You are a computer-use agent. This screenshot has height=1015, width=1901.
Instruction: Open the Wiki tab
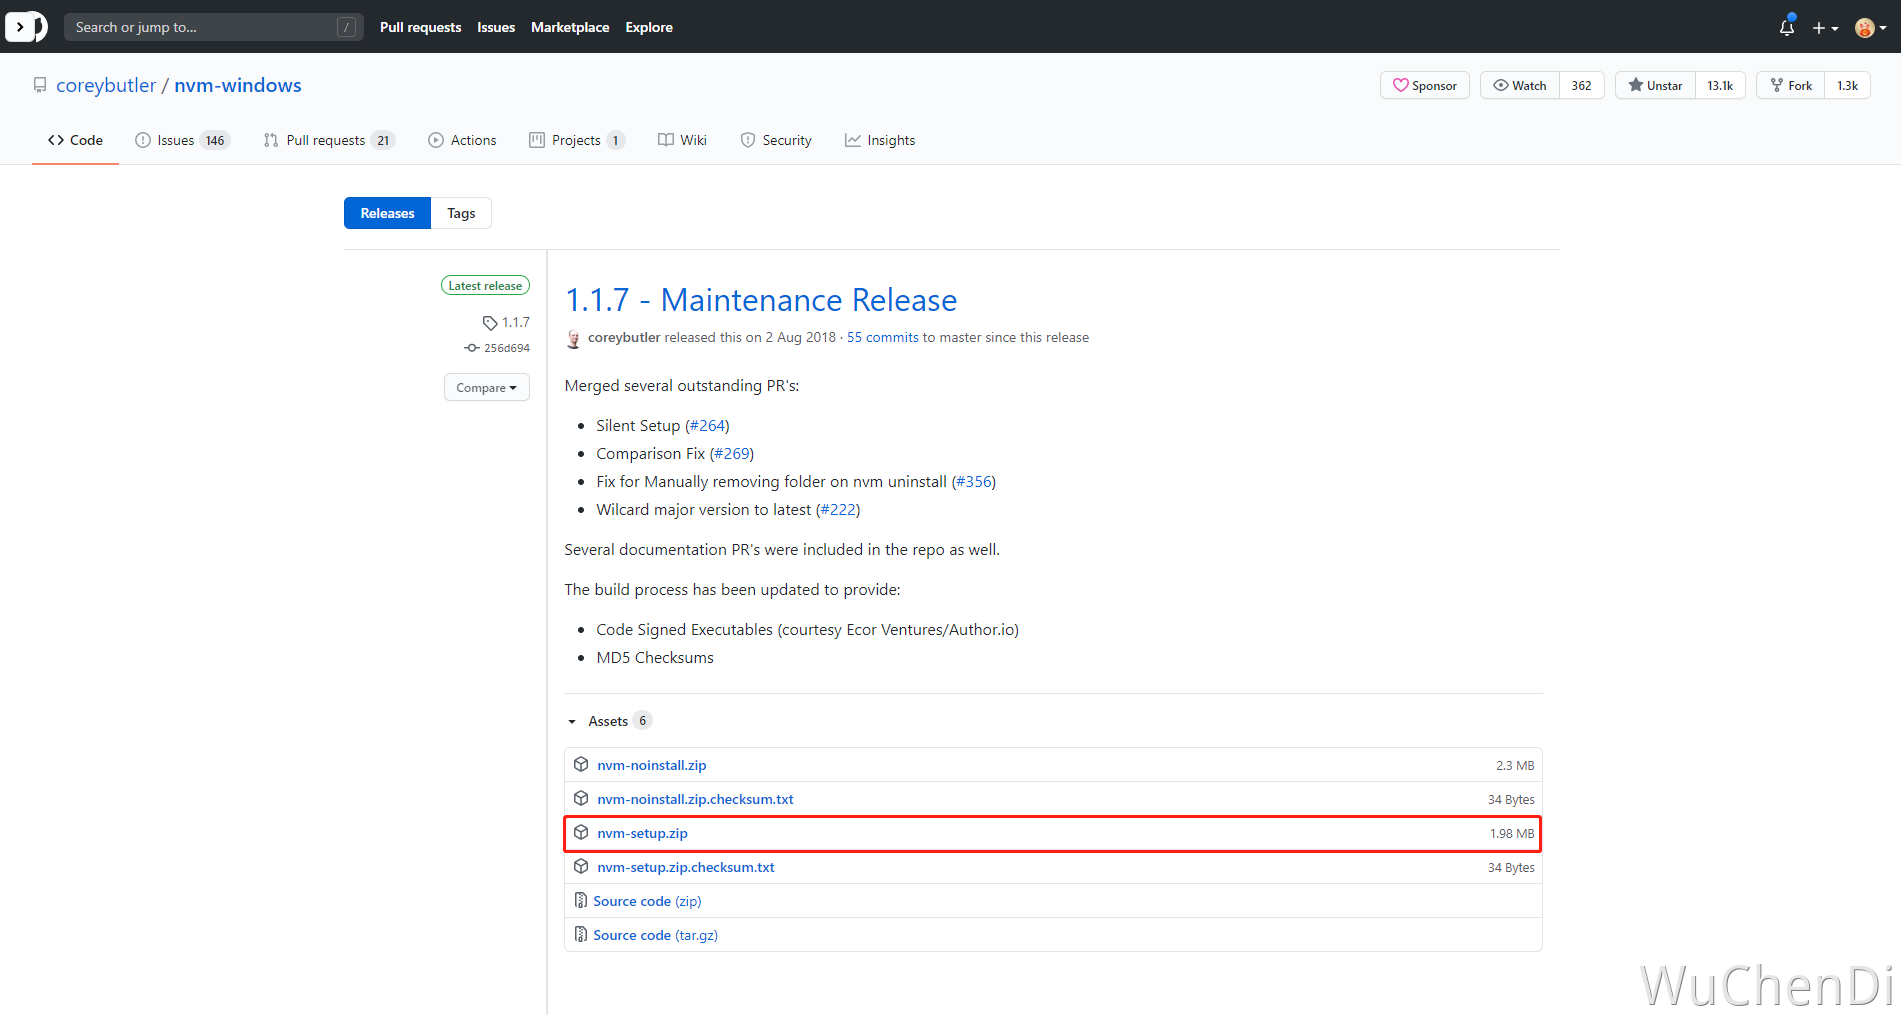click(682, 141)
